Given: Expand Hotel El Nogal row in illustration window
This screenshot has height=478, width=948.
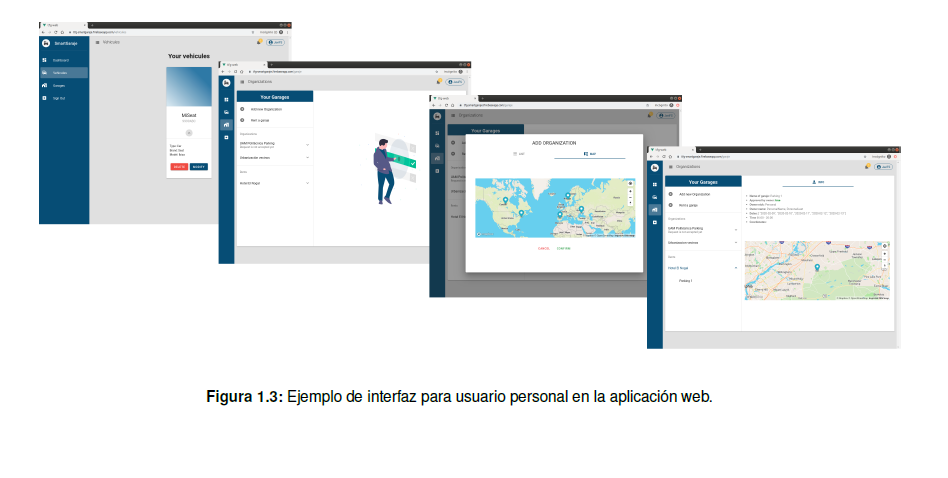Looking at the screenshot, I should coord(274,183).
